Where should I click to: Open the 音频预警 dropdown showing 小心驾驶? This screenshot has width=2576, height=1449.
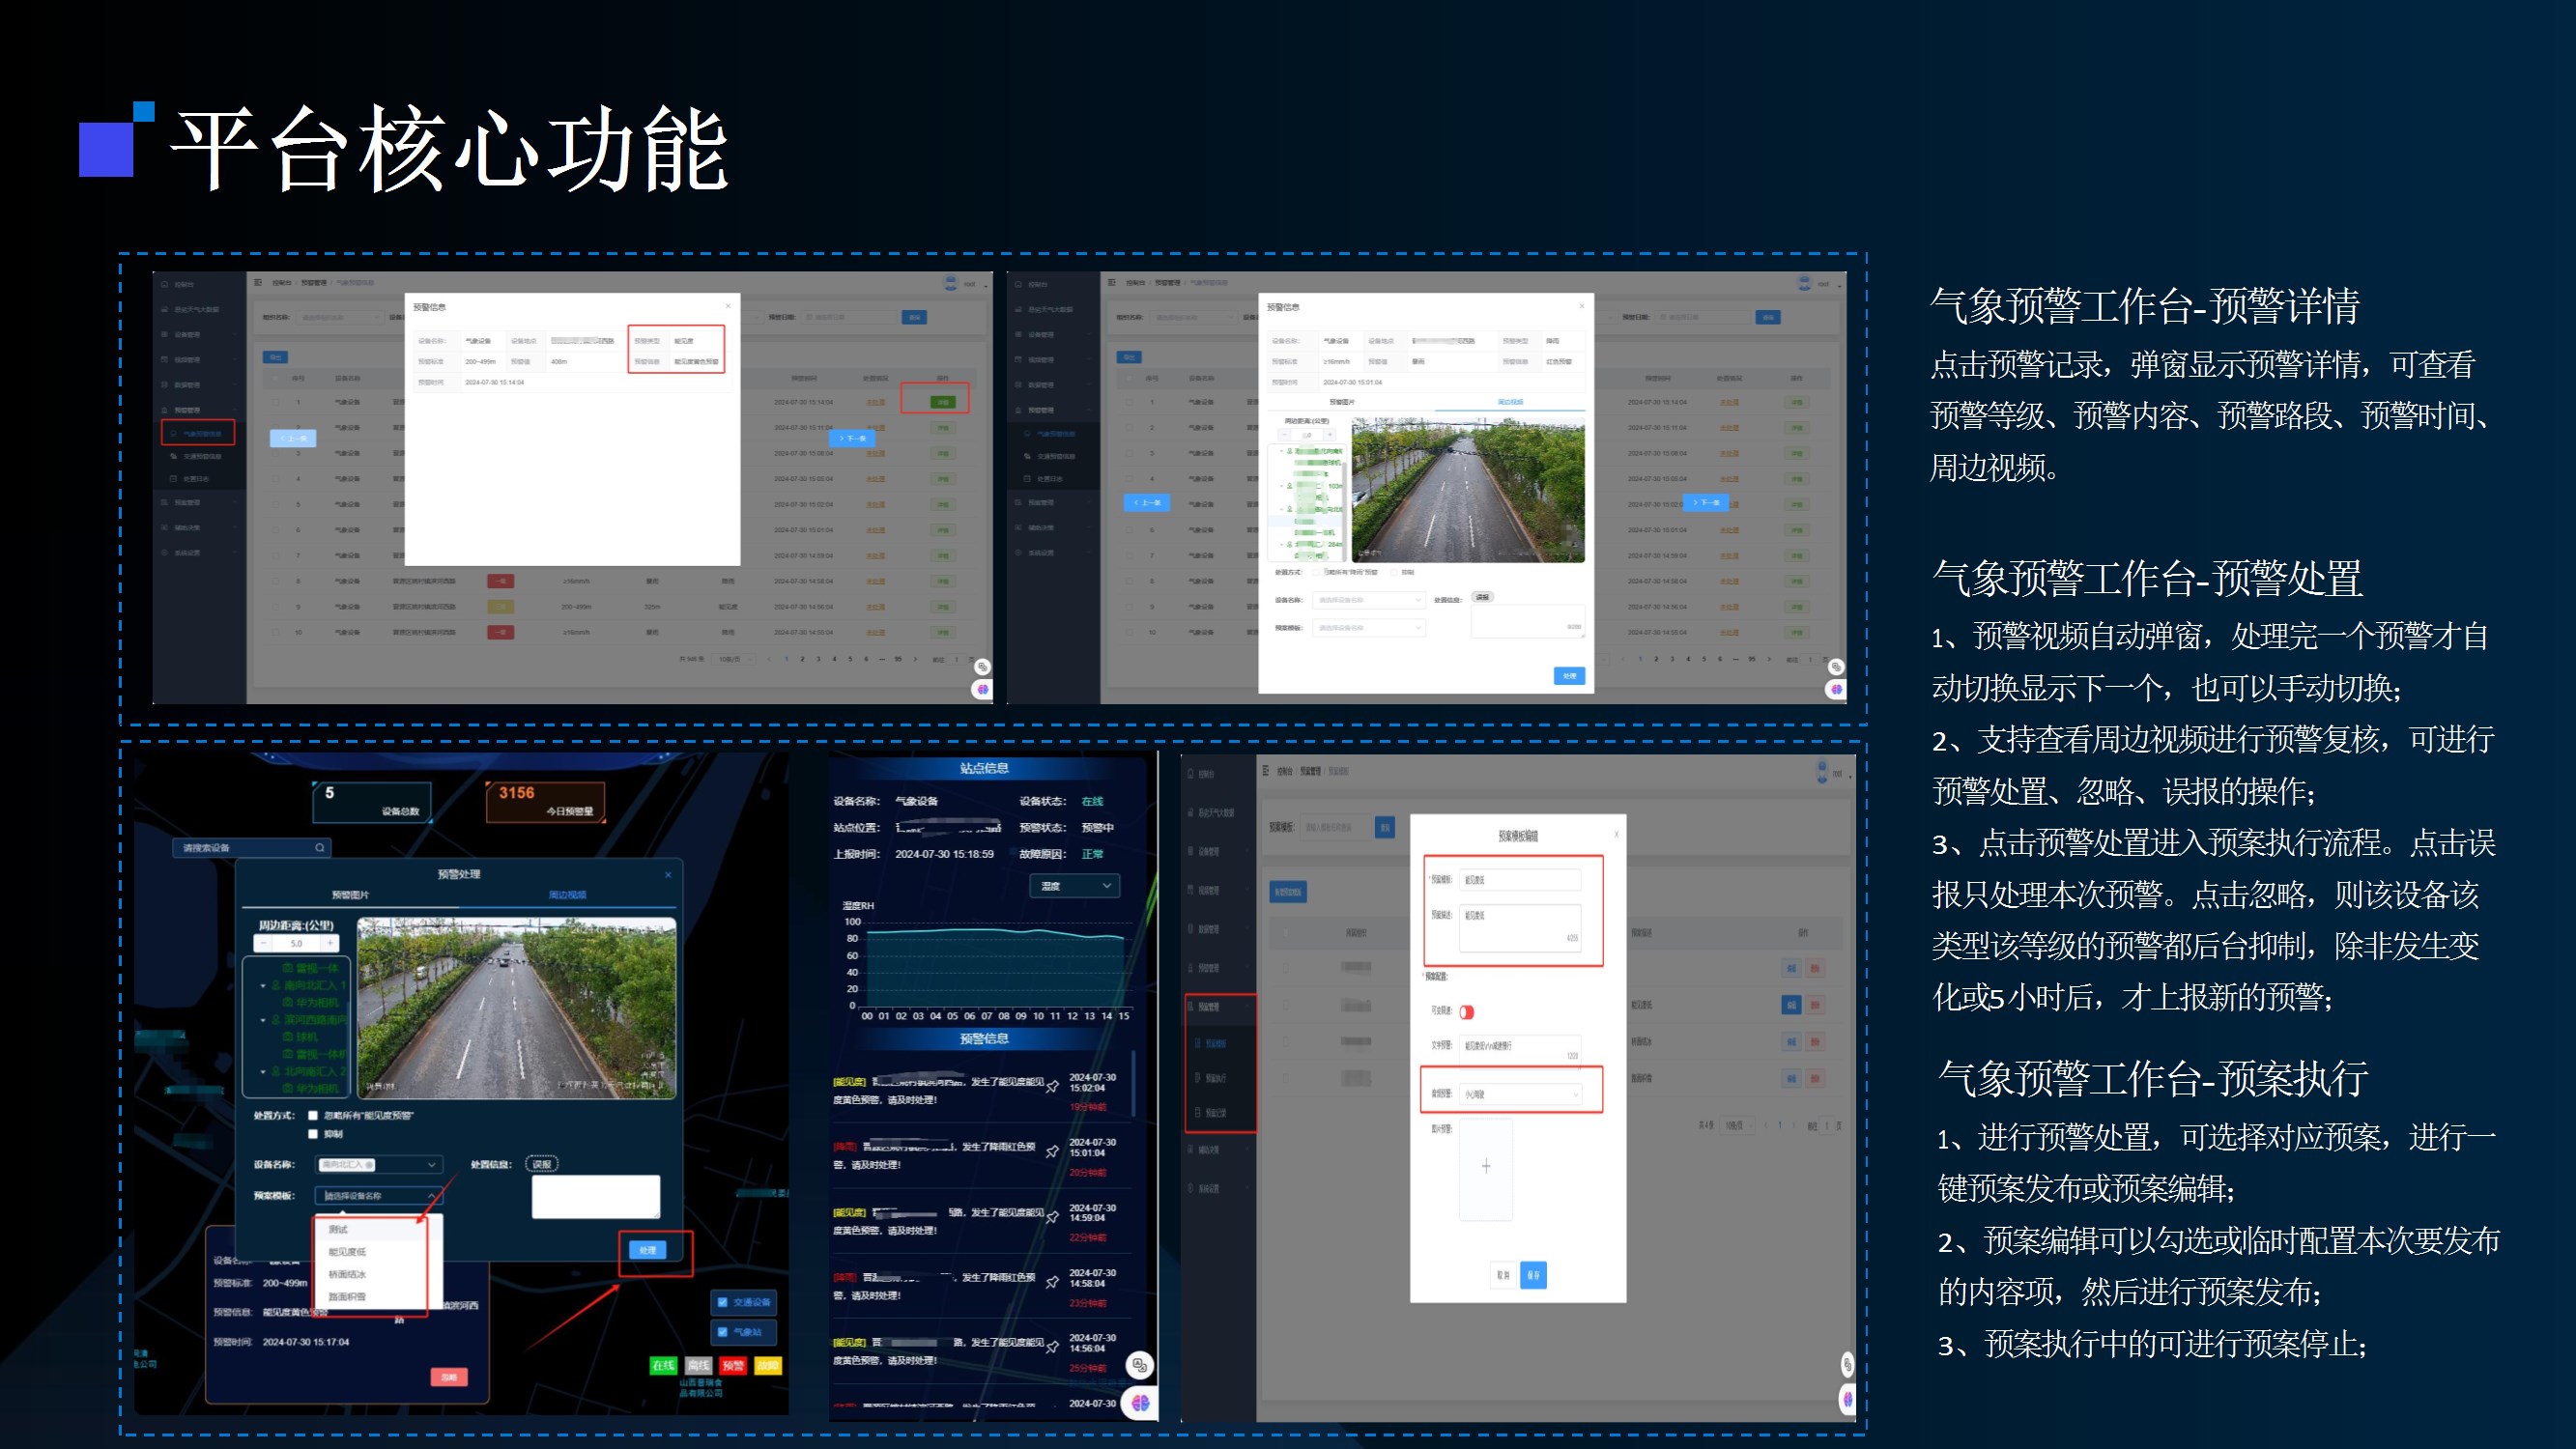click(1520, 1094)
